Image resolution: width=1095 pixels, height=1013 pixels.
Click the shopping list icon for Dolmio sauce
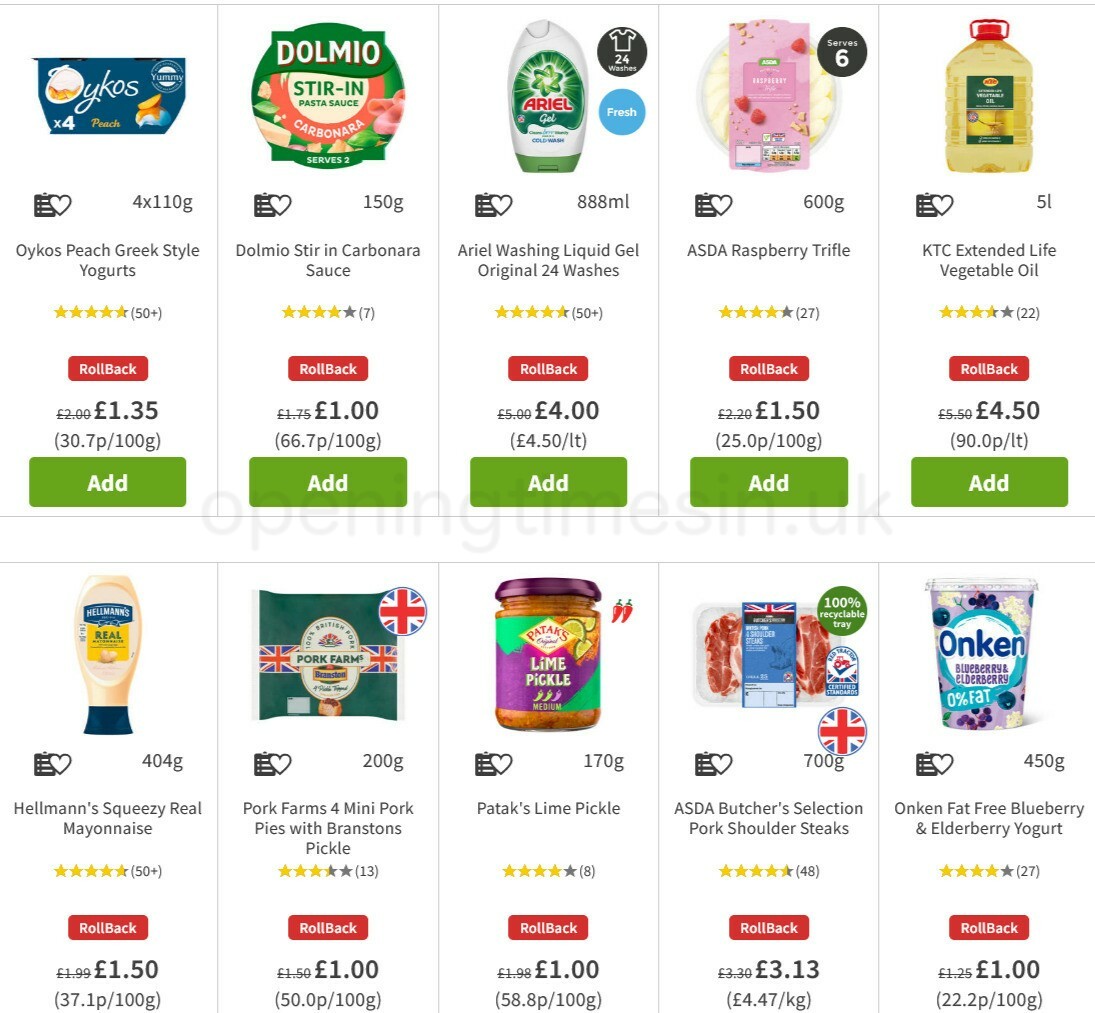point(264,203)
